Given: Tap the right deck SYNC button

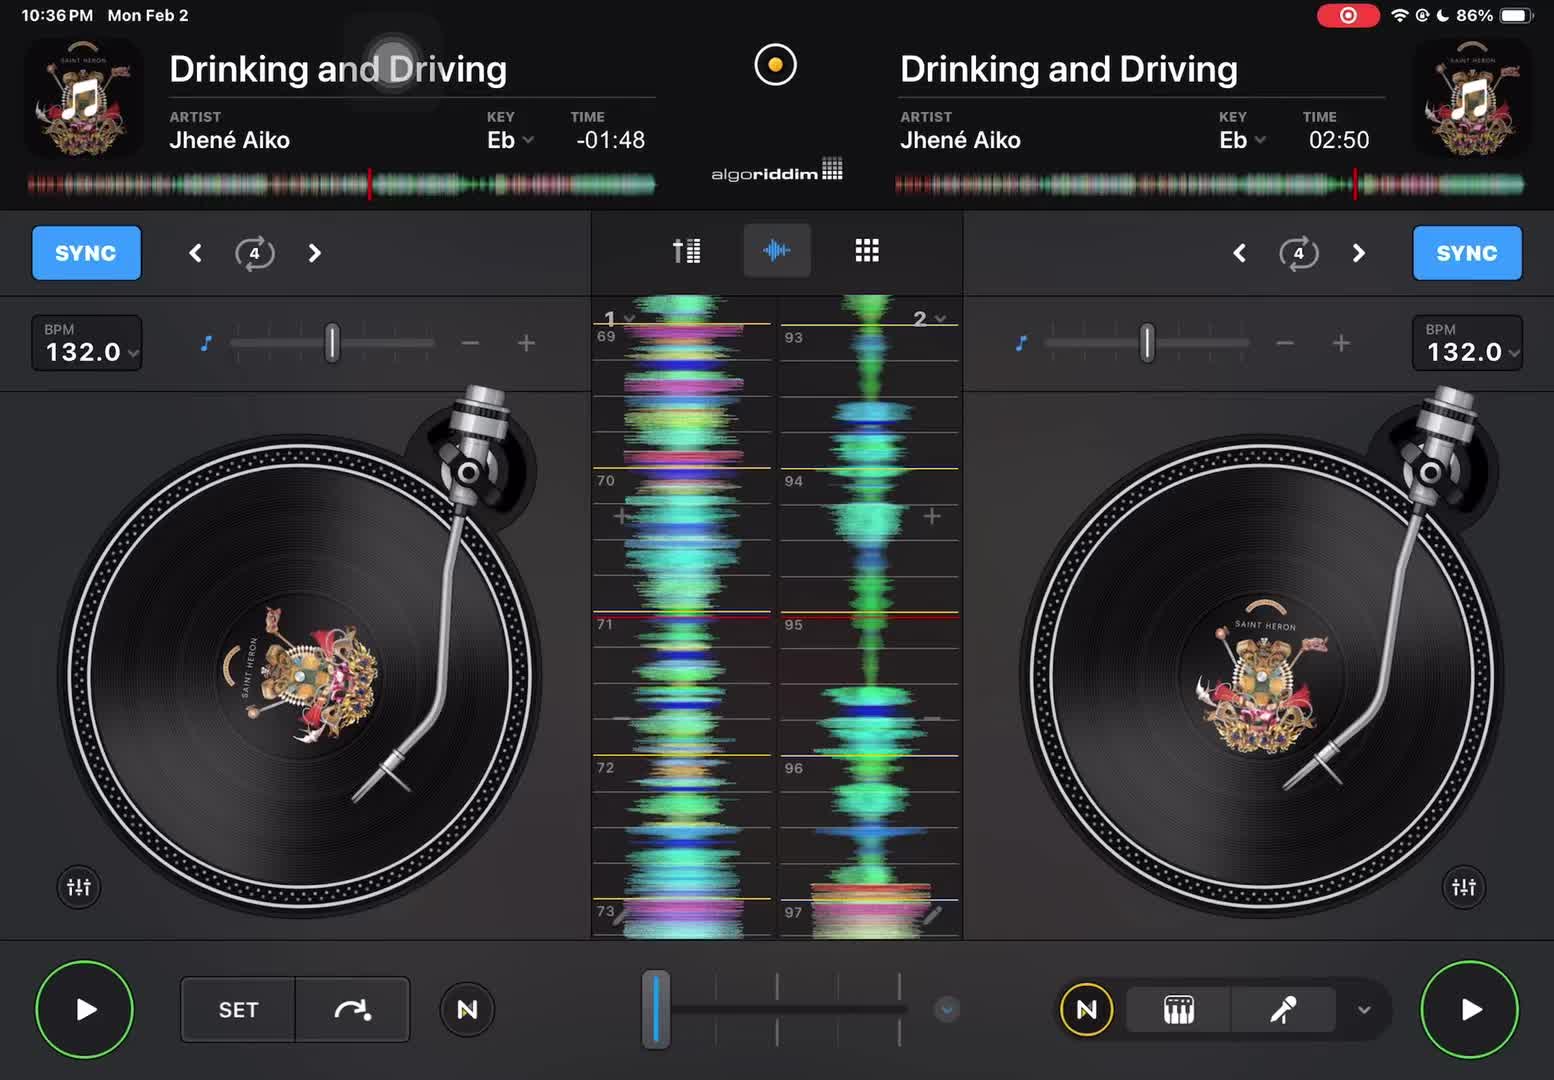Looking at the screenshot, I should point(1467,253).
